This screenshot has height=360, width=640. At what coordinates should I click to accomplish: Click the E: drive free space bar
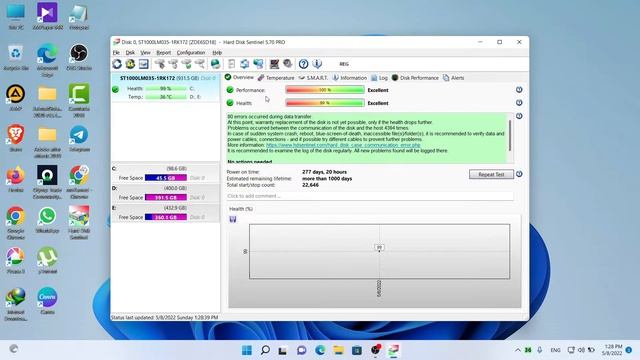[166, 217]
